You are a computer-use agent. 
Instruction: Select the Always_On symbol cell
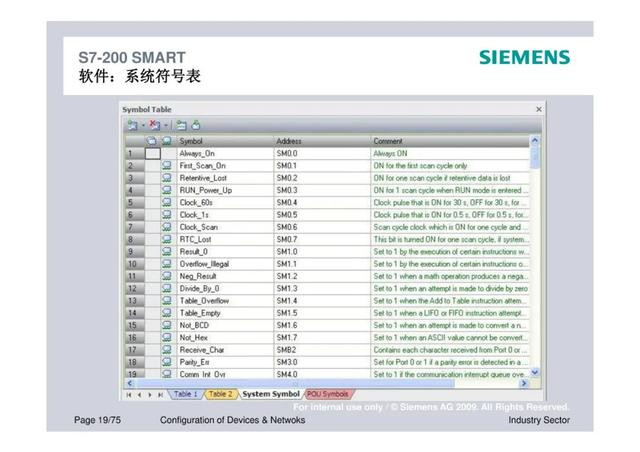click(x=225, y=153)
